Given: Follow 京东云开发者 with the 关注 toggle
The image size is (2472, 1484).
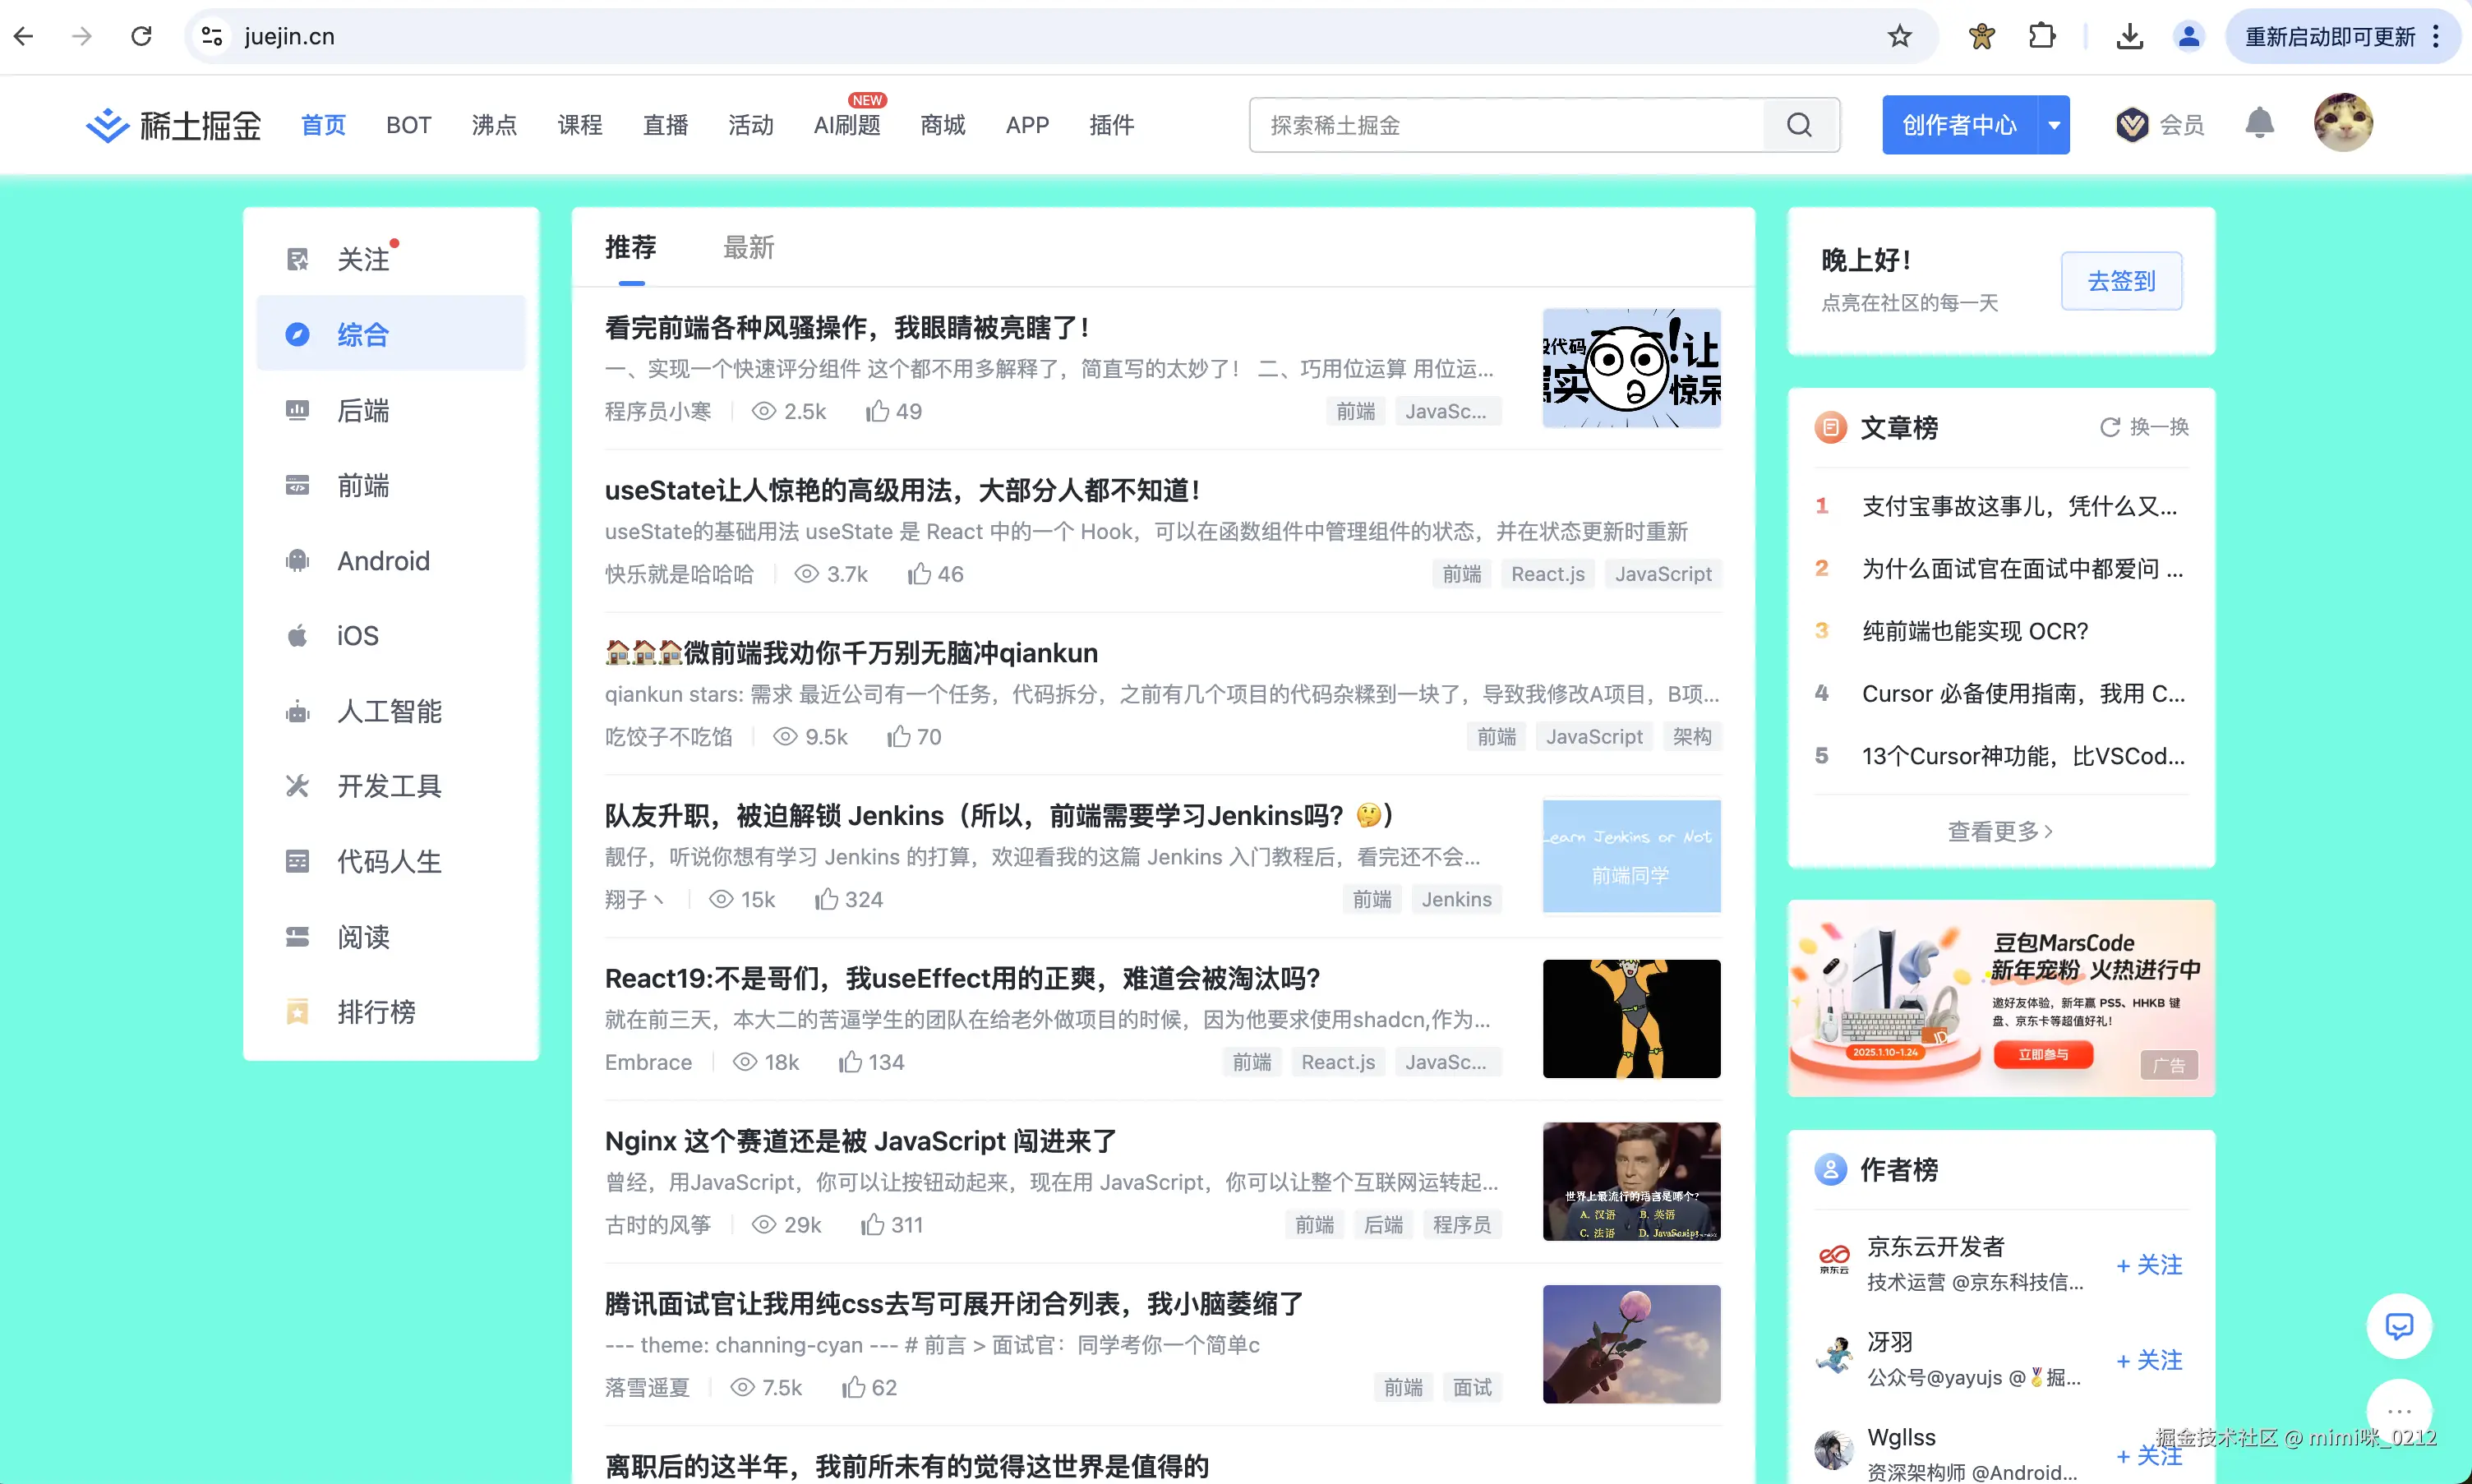Looking at the screenshot, I should pyautogui.click(x=2149, y=1265).
